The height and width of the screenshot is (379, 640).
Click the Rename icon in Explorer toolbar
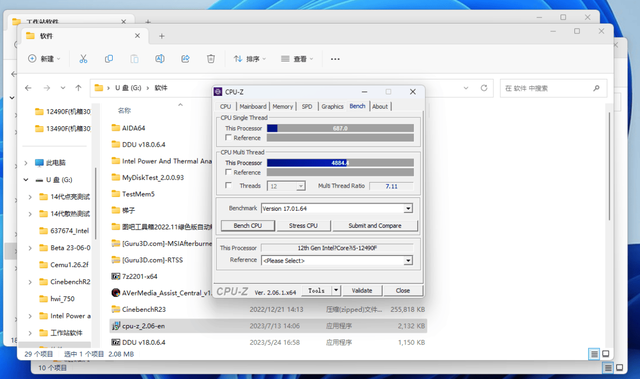coord(160,59)
